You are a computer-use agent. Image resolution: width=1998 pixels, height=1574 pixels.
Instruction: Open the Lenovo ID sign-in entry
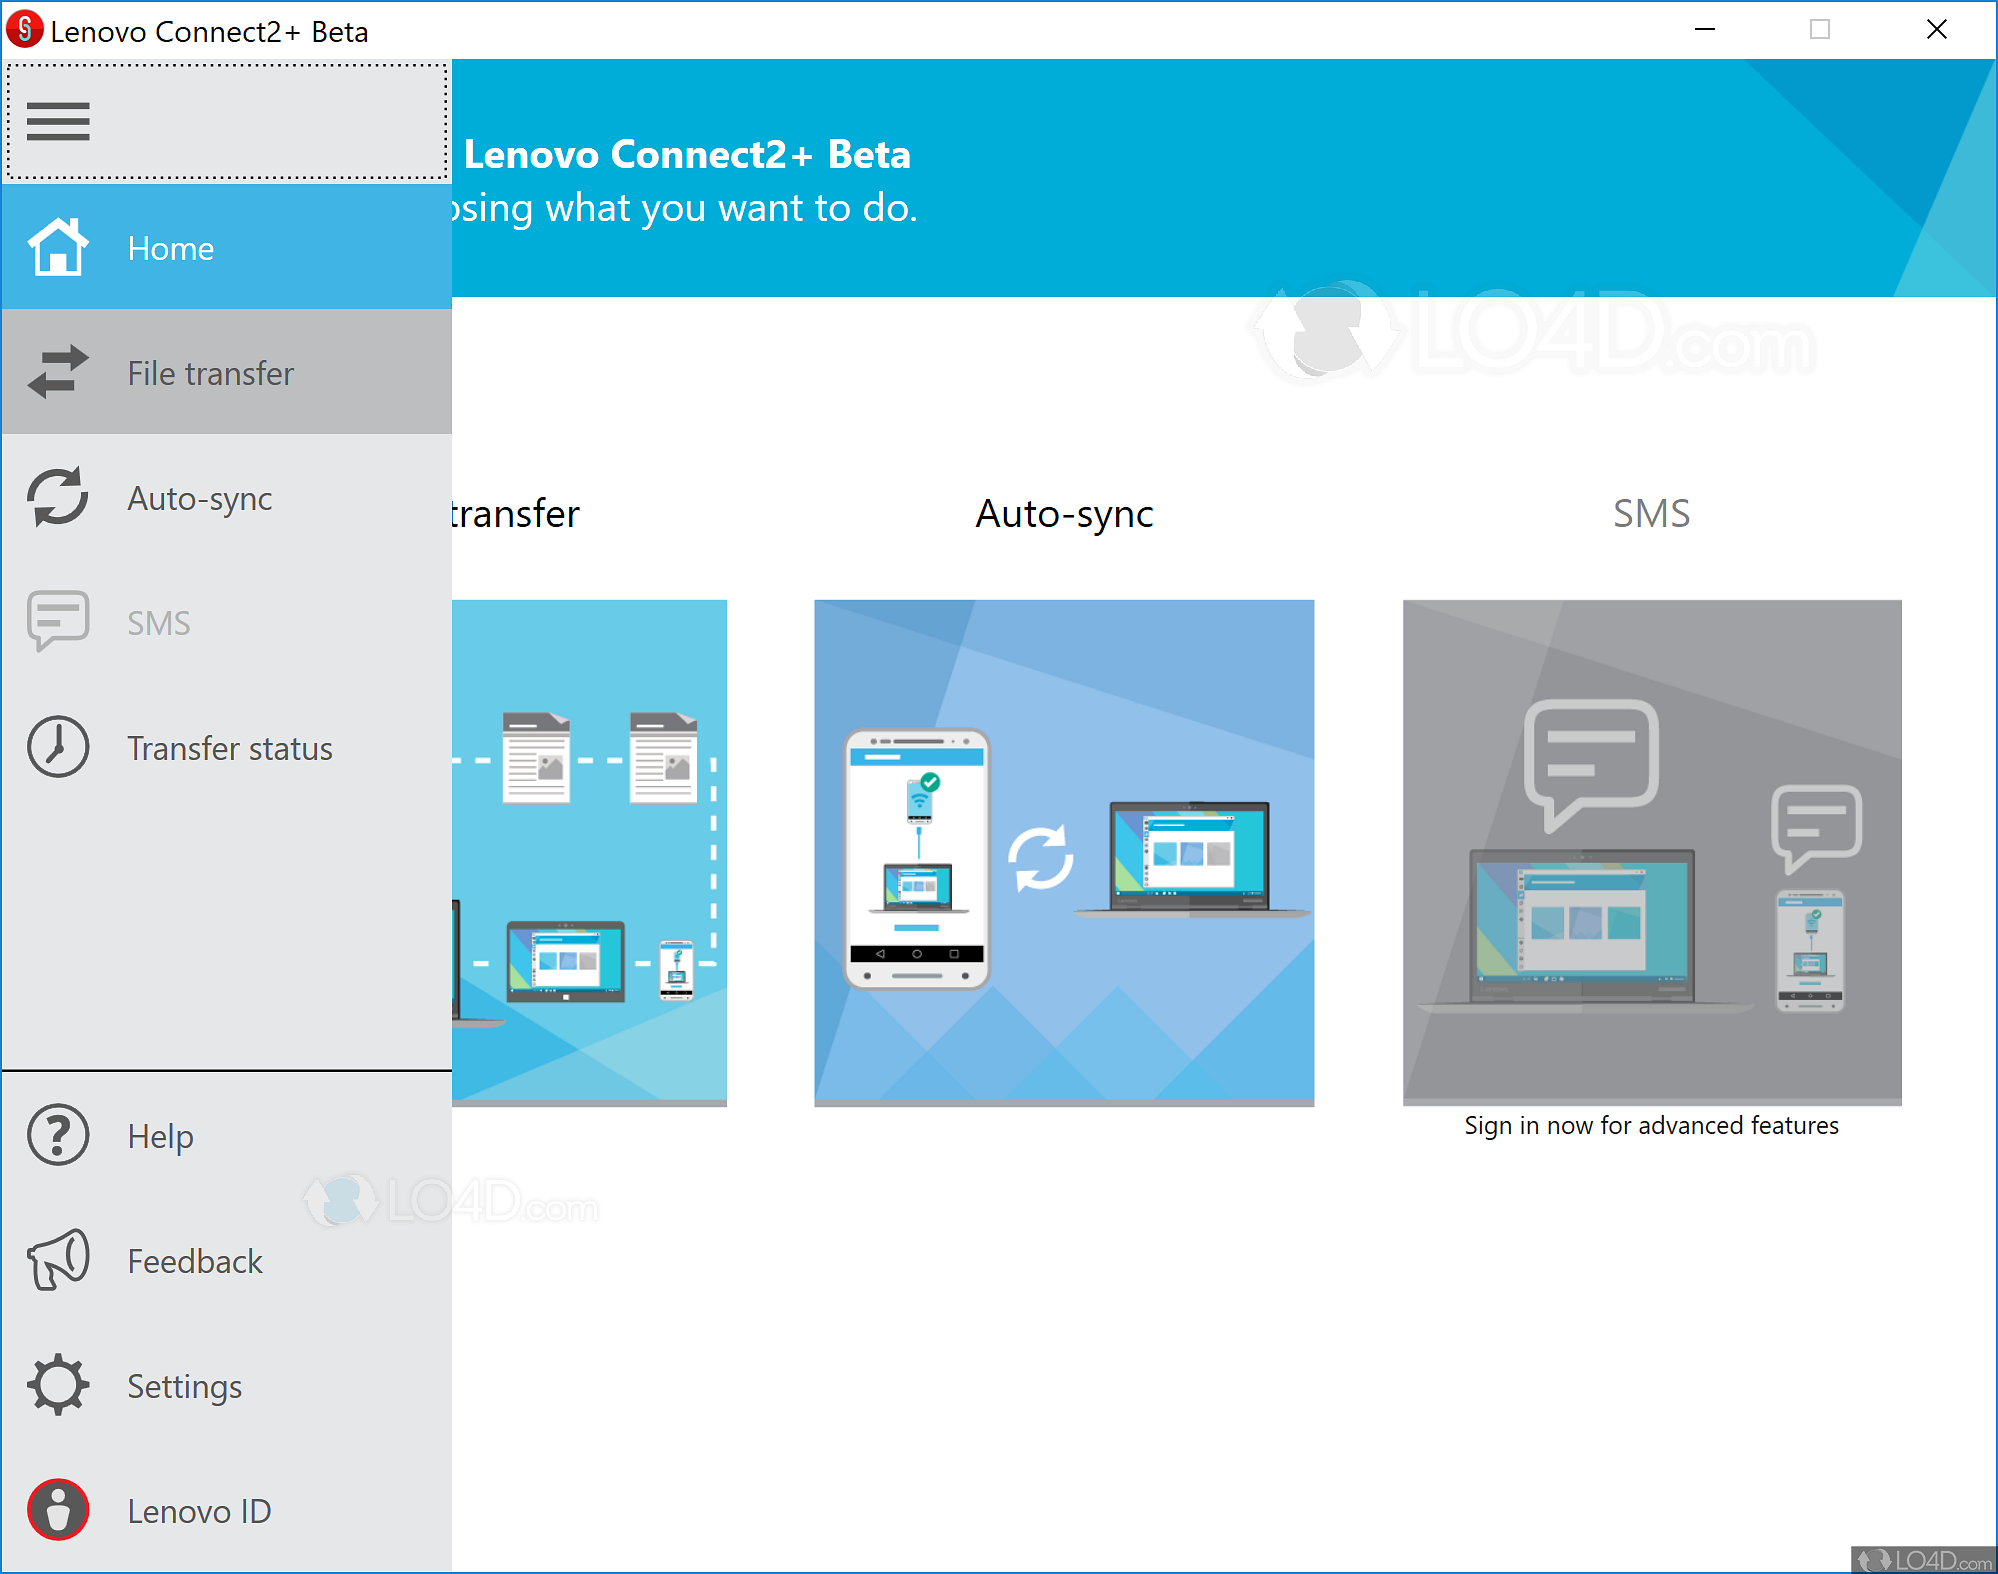click(x=199, y=1511)
